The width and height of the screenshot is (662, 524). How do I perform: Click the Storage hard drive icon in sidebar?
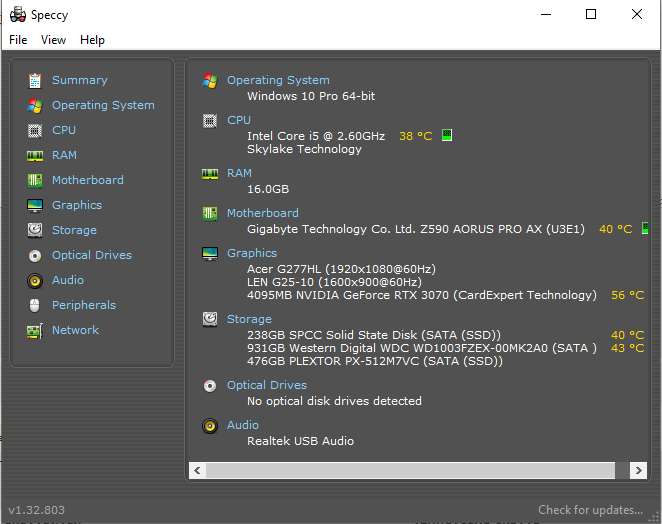[35, 231]
